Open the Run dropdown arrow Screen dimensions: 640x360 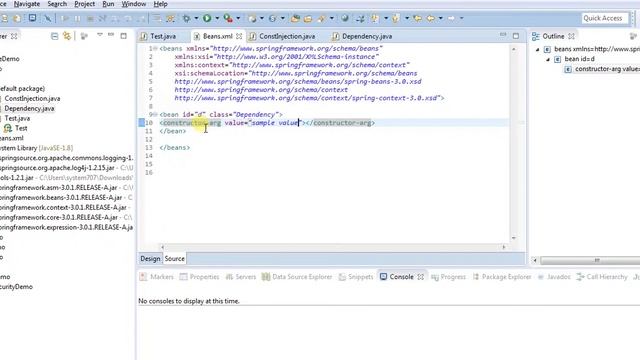[x=217, y=18]
